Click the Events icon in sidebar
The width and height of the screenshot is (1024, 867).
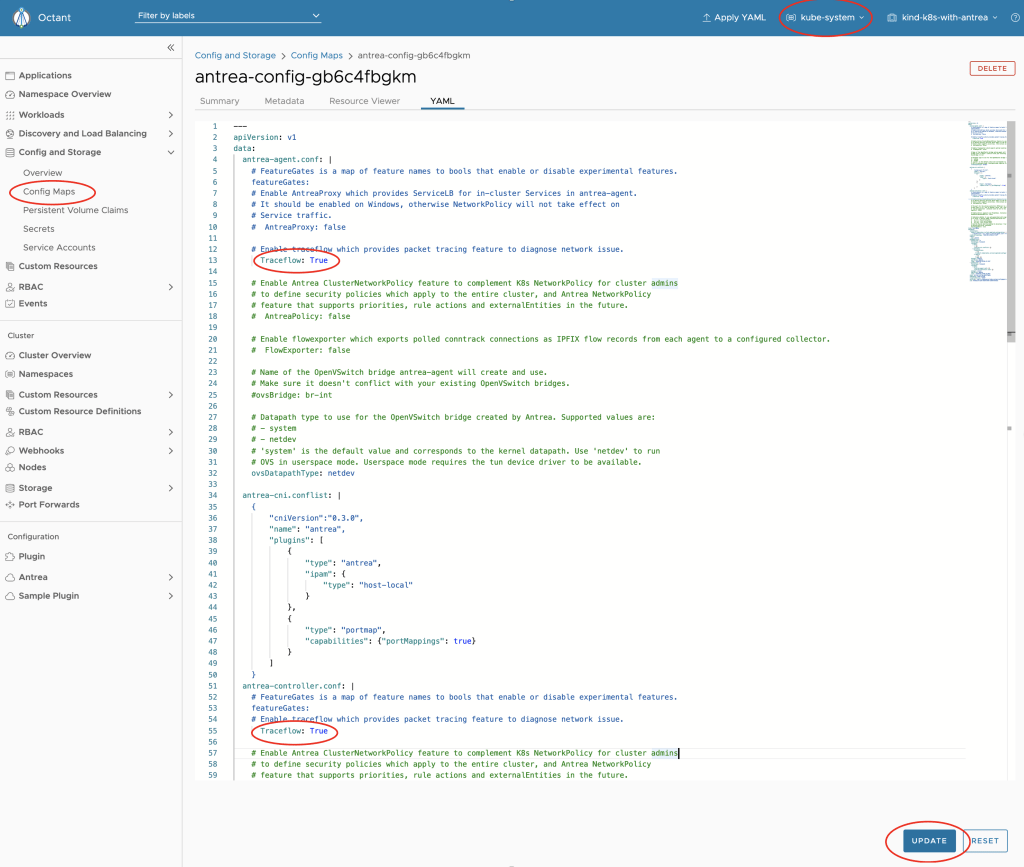click(10, 304)
